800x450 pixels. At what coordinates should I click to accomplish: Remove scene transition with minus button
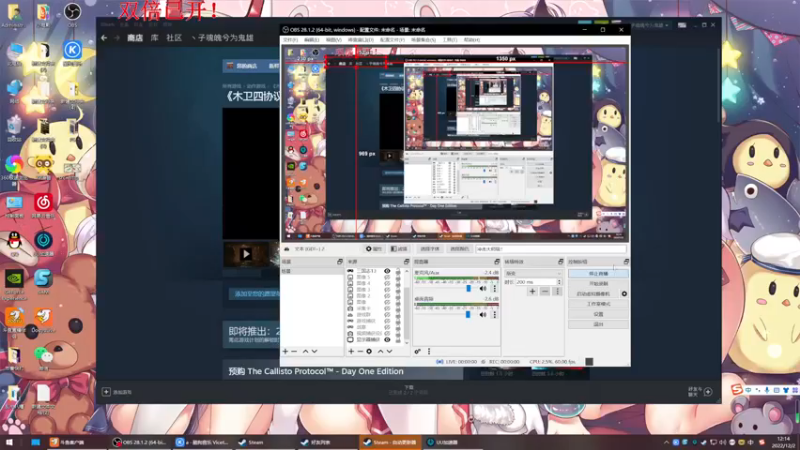pyautogui.click(x=544, y=291)
